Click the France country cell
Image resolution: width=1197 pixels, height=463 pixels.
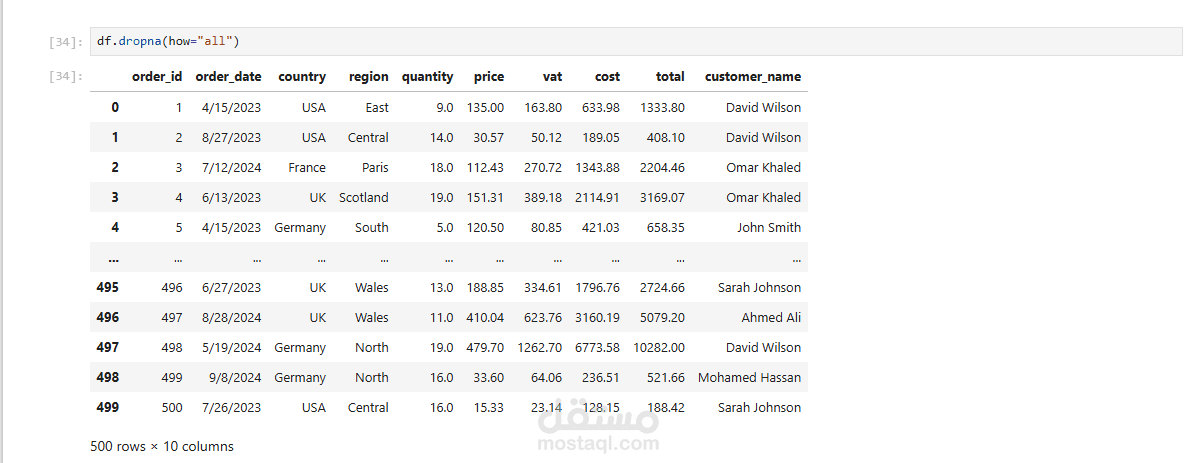click(307, 168)
